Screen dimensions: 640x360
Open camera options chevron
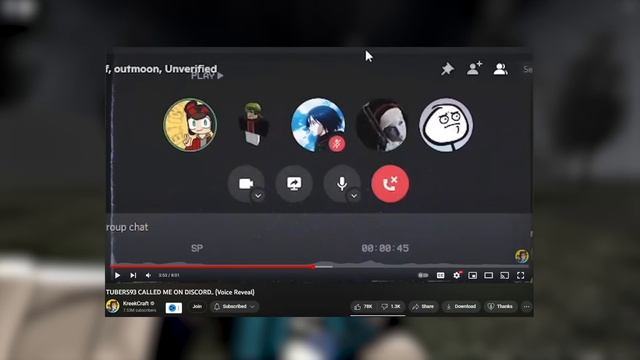point(258,196)
